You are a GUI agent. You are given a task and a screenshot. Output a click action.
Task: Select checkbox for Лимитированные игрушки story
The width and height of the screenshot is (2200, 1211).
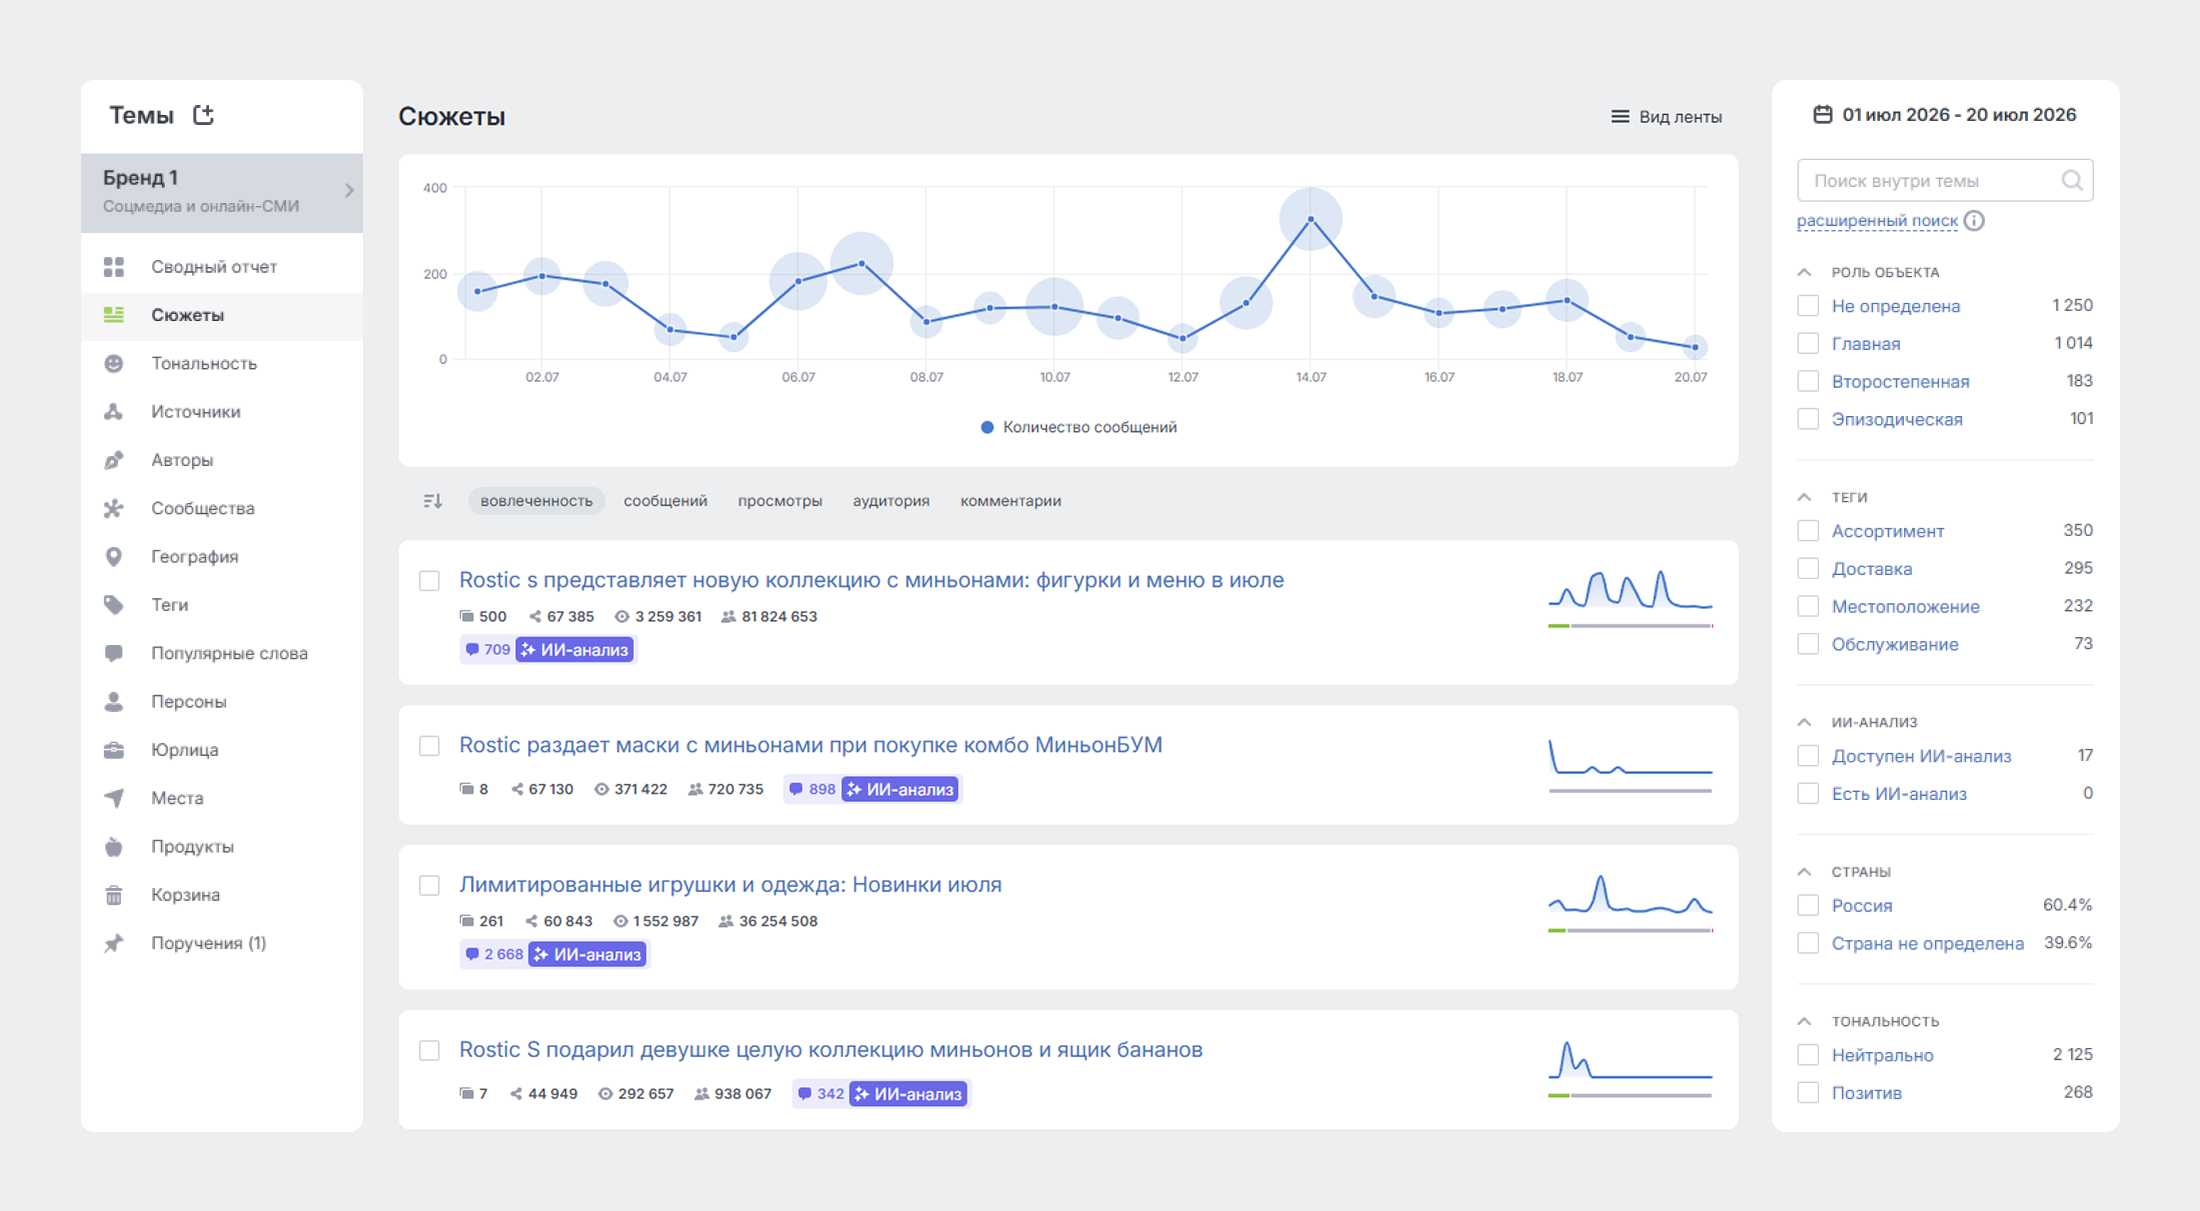point(429,886)
